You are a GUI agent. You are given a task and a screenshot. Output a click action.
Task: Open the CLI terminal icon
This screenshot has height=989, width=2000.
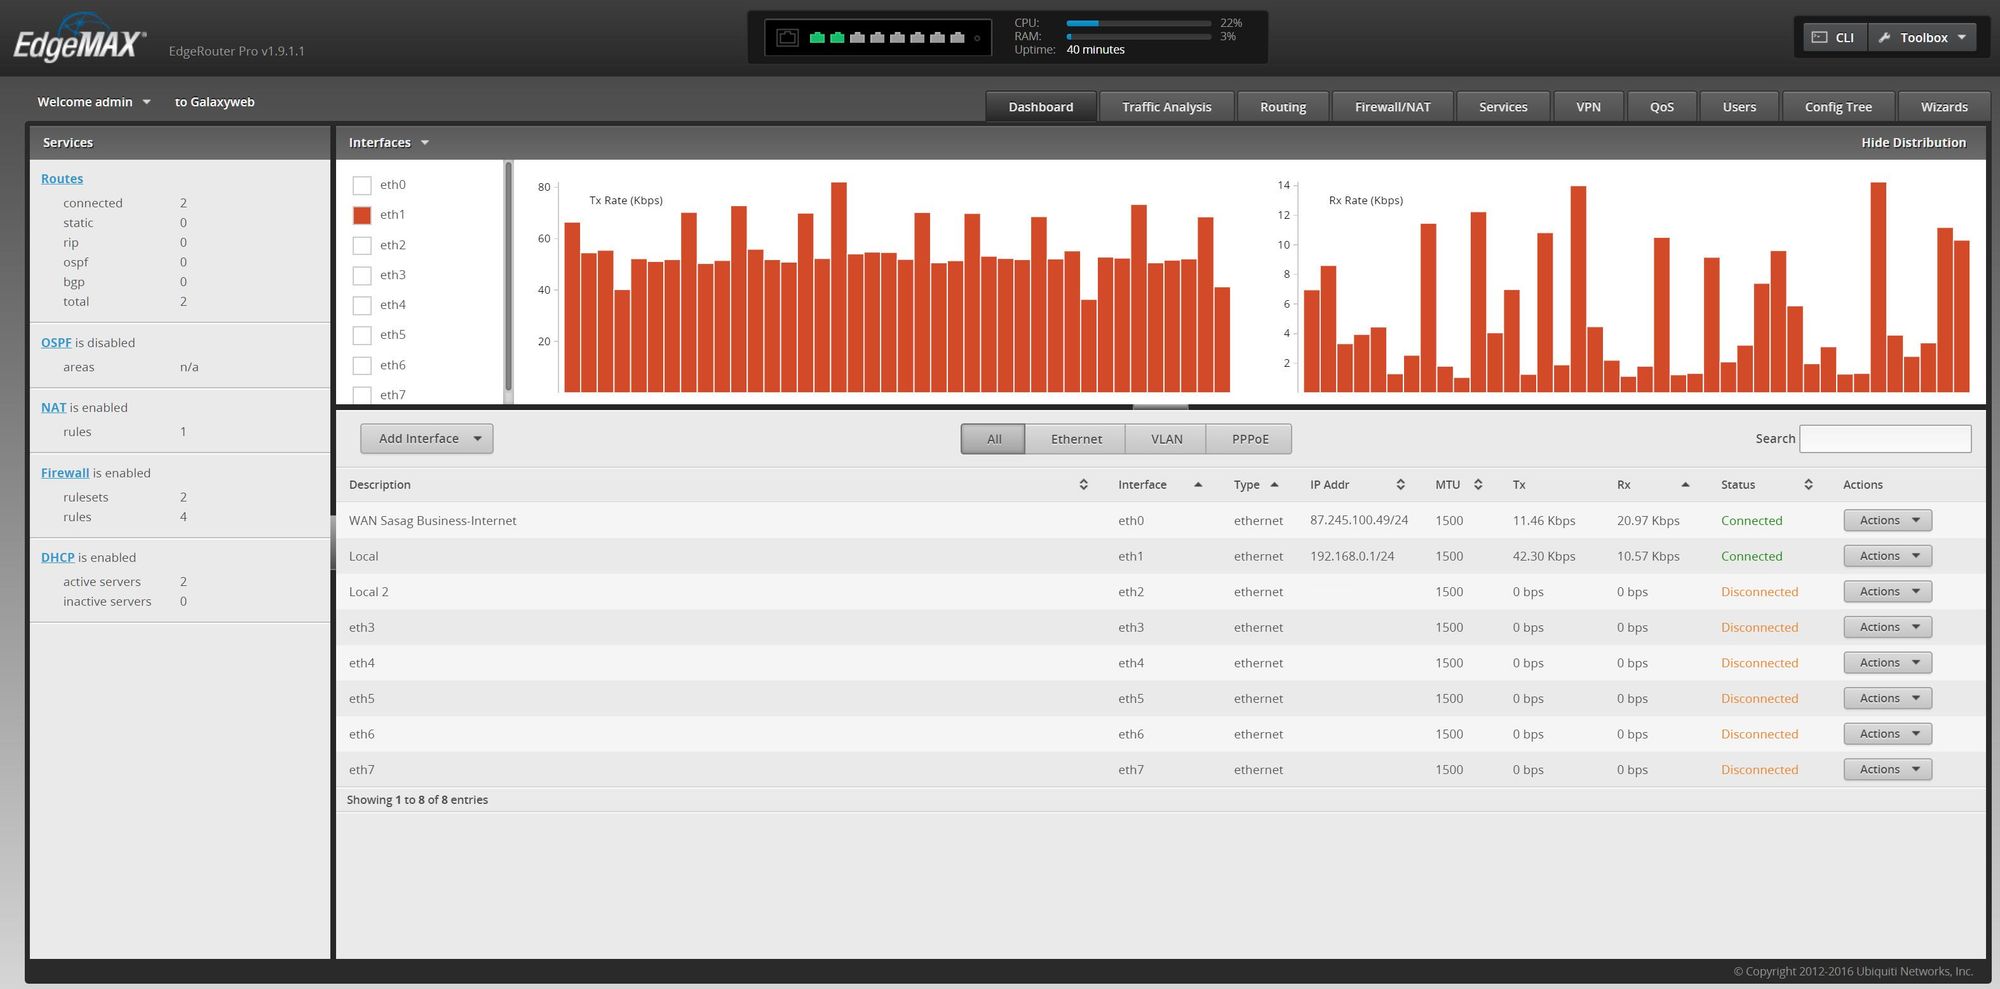pos(1820,37)
